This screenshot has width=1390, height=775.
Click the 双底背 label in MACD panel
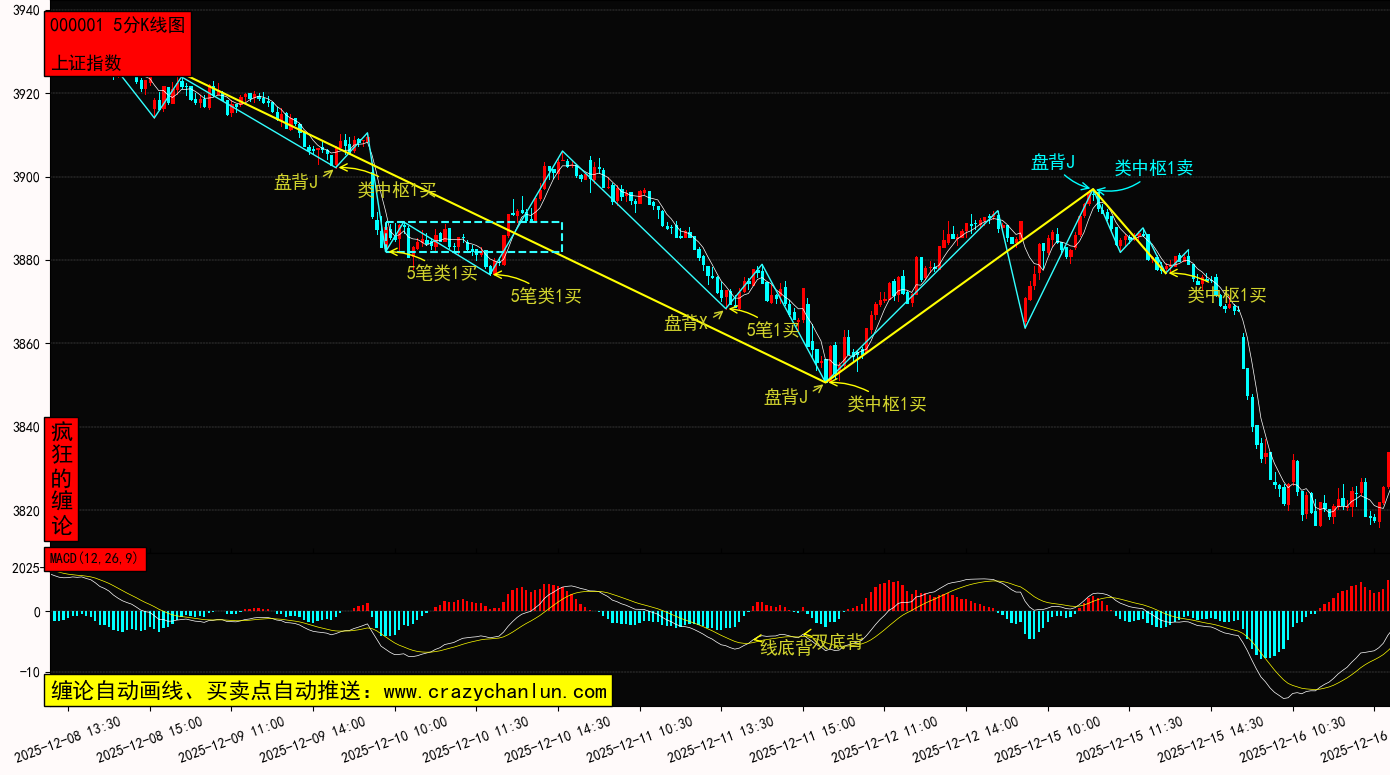click(x=837, y=642)
